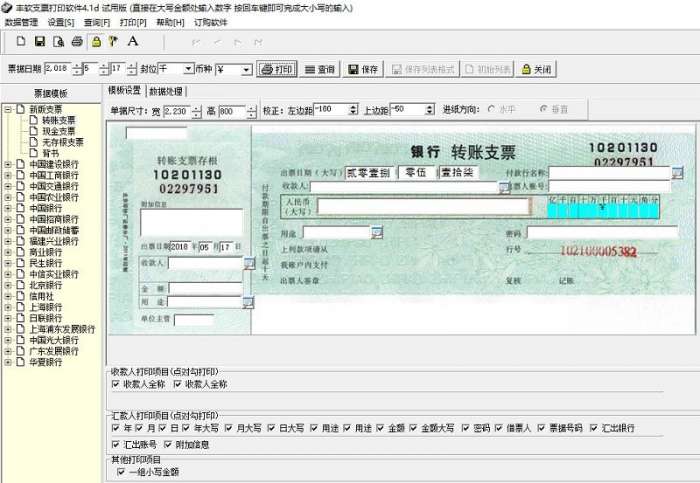Image resolution: width=700 pixels, height=483 pixels.
Task: Open payee lookup icon on cheque stub
Action: [x=249, y=263]
